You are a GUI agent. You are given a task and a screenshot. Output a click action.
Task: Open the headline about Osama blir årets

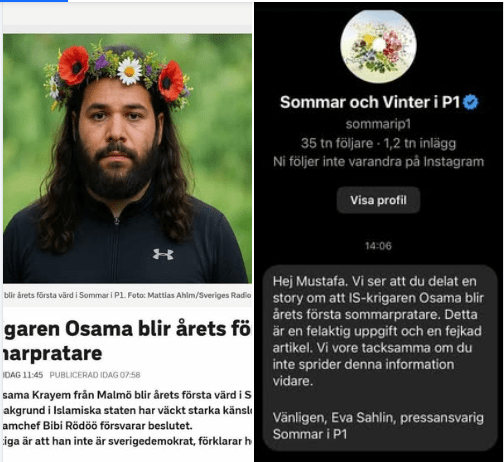click(x=127, y=341)
